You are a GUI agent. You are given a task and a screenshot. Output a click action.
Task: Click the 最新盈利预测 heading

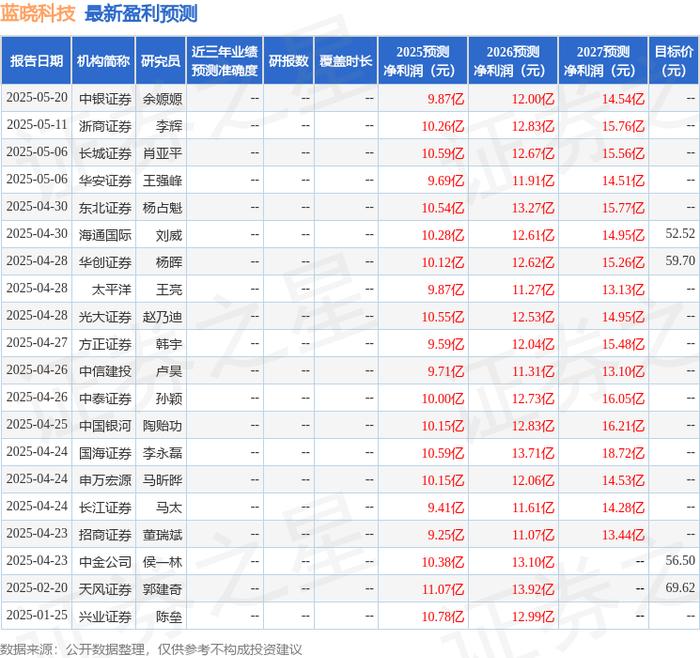point(141,13)
